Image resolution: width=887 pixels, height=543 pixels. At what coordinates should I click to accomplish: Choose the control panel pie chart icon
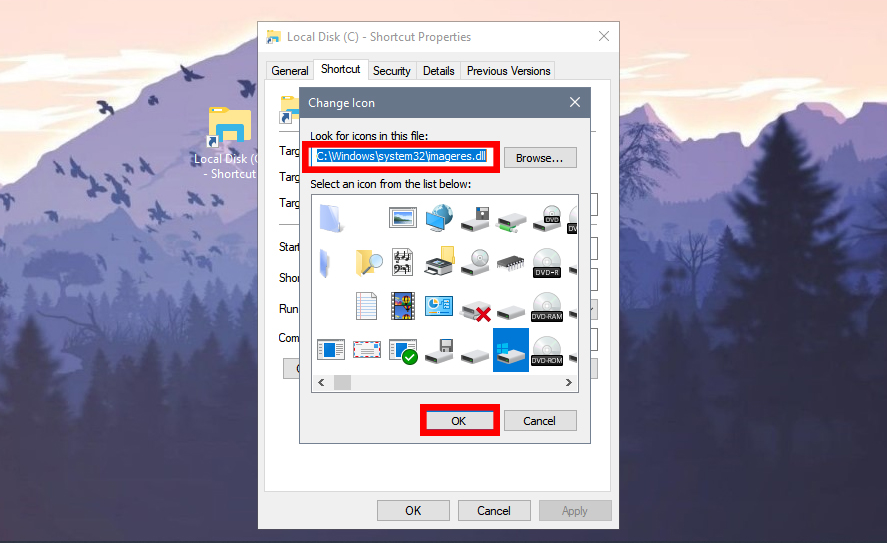click(439, 306)
